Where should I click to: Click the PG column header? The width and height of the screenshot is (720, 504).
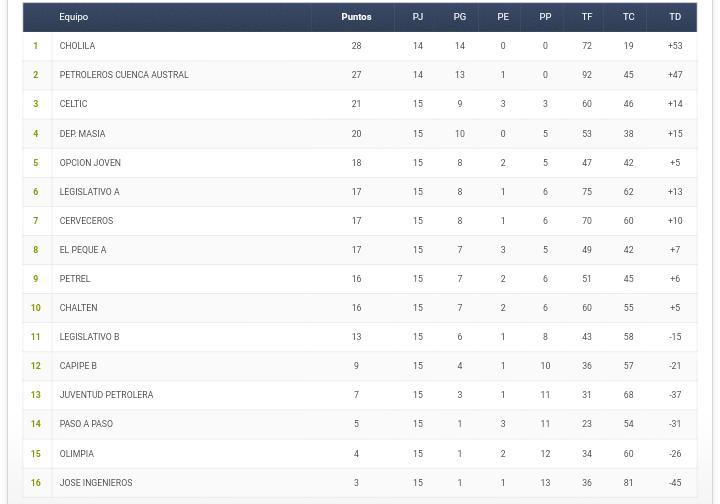click(459, 17)
